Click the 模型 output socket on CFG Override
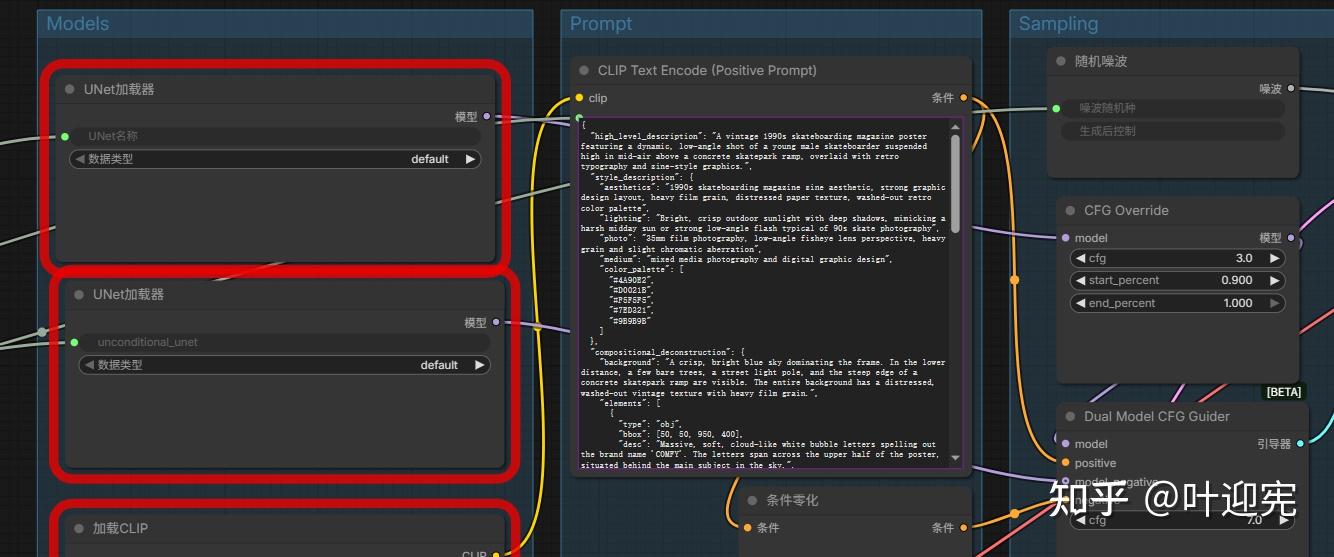This screenshot has height=557, width=1334. (x=1291, y=238)
